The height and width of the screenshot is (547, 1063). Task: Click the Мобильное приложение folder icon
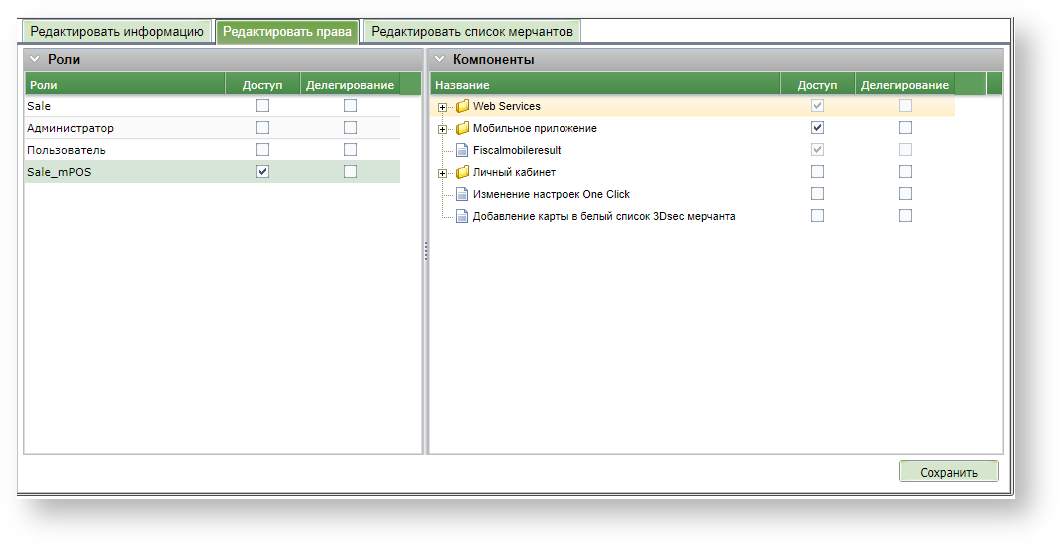[462, 128]
